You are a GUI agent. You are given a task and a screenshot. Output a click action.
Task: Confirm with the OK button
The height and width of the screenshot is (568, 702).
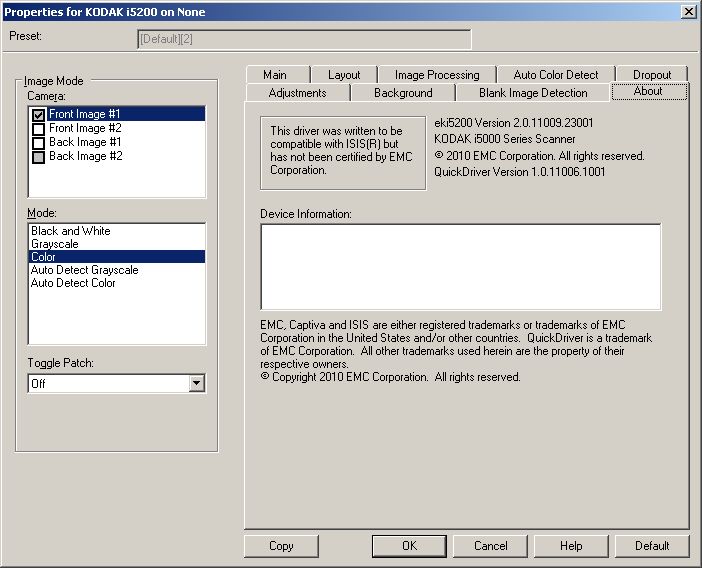(x=409, y=546)
